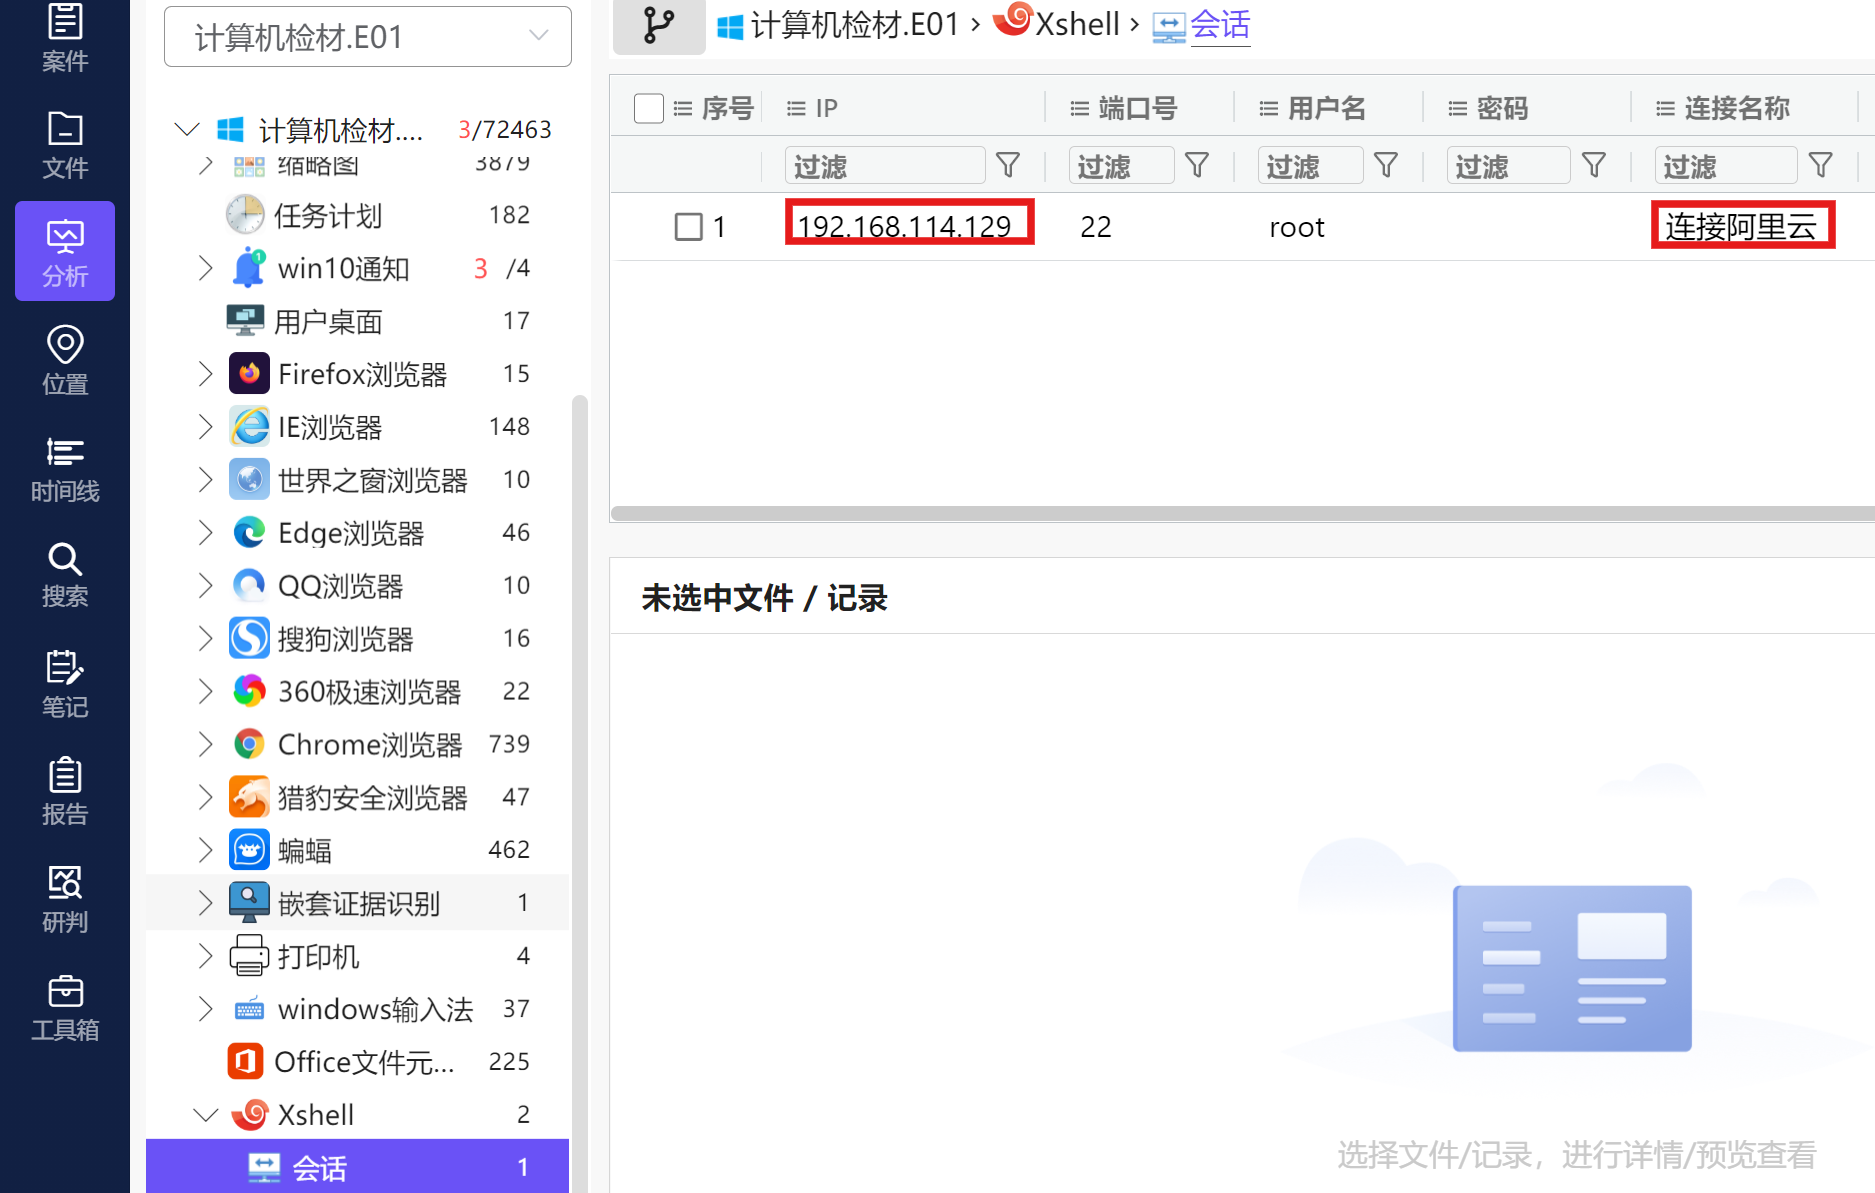
Task: Click the filter funnel icon for IP column
Action: click(1008, 165)
